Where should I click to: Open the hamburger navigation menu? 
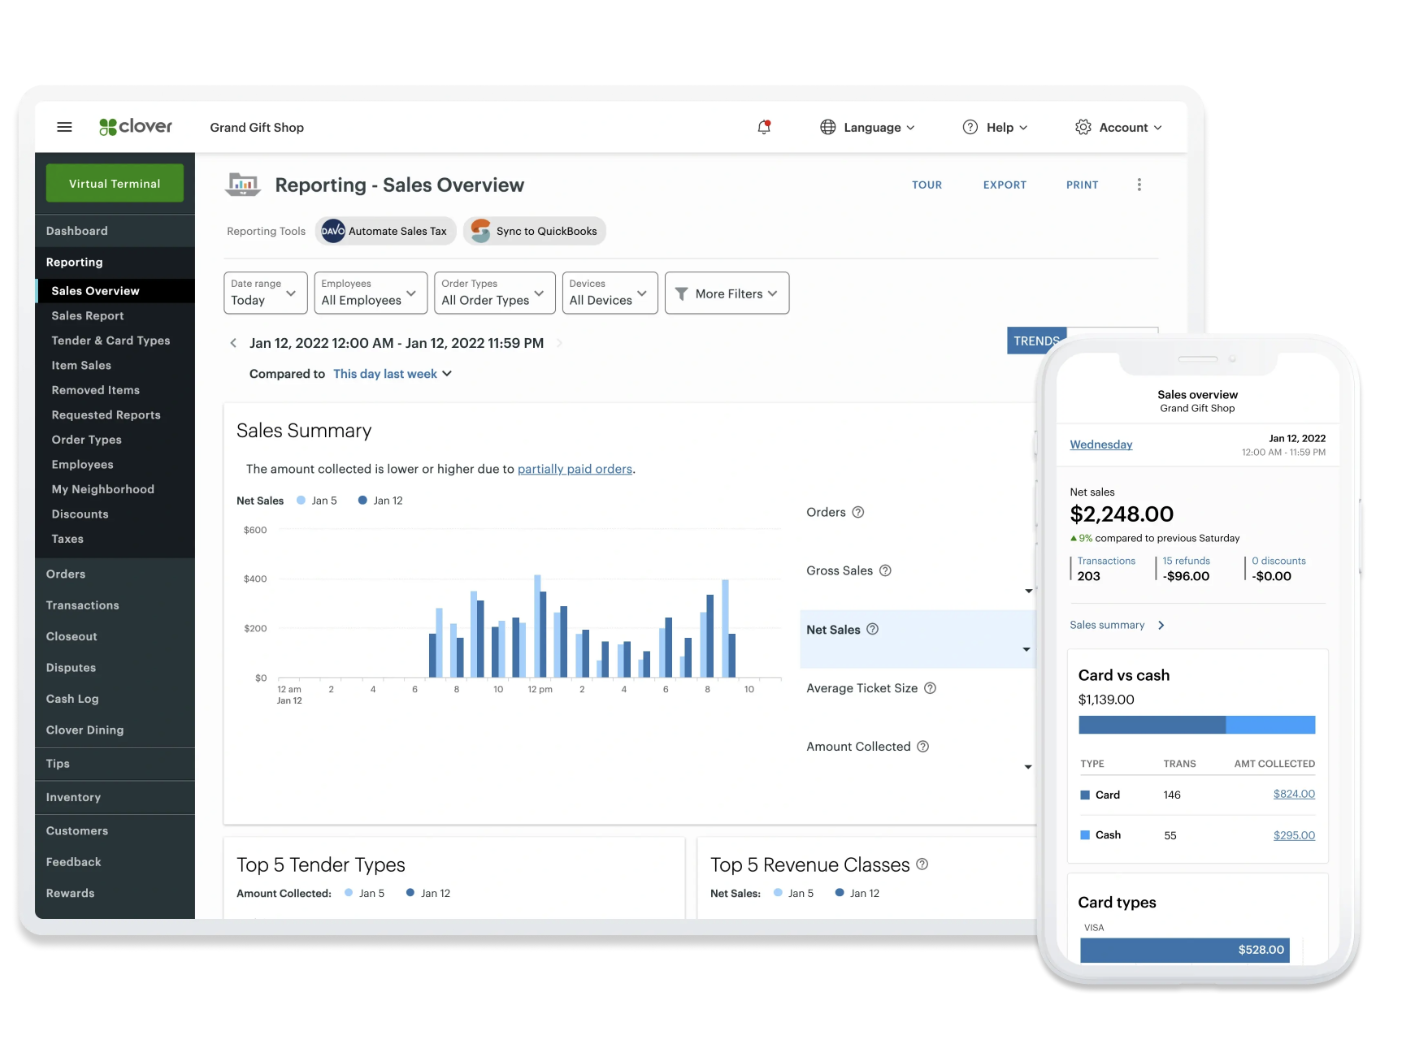pos(65,127)
